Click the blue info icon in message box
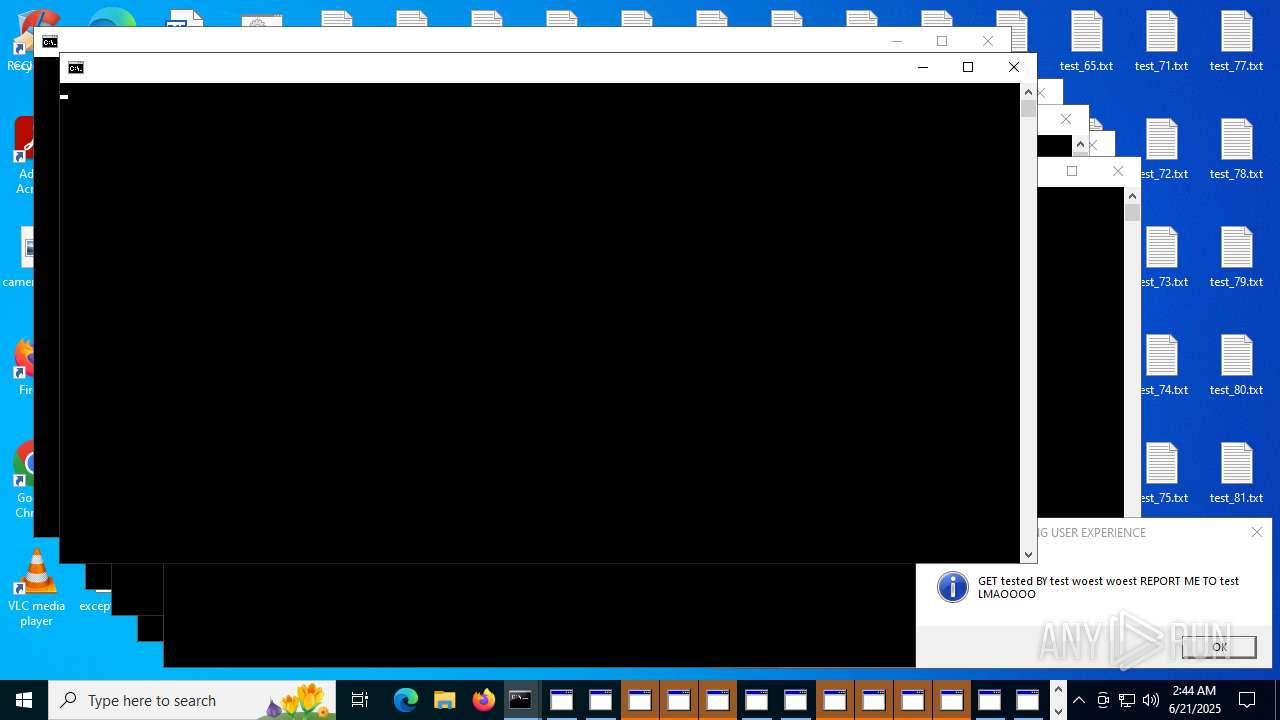1280x720 pixels. tap(953, 587)
